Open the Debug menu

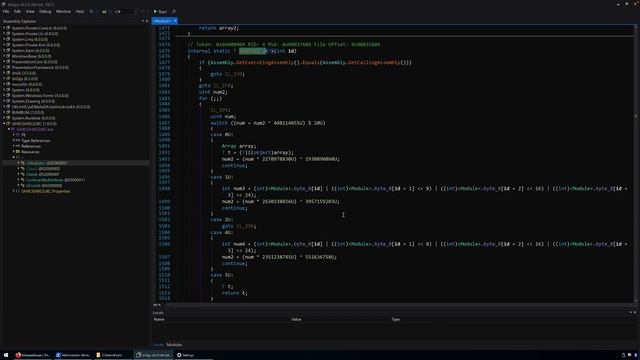(45, 11)
